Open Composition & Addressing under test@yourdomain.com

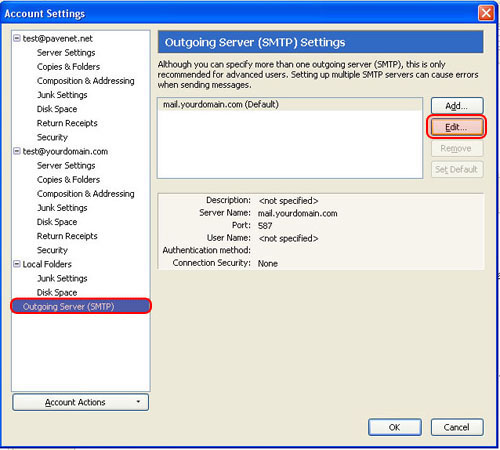[86, 194]
